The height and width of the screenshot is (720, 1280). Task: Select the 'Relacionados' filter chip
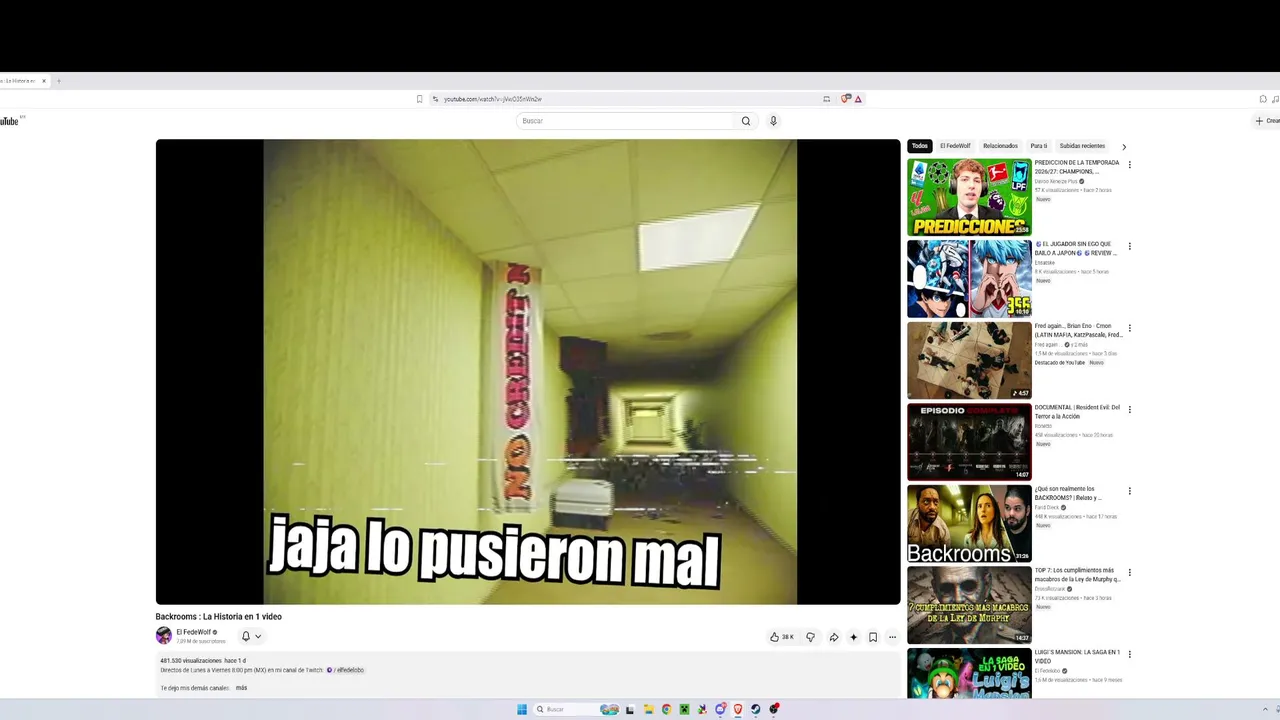(1000, 146)
